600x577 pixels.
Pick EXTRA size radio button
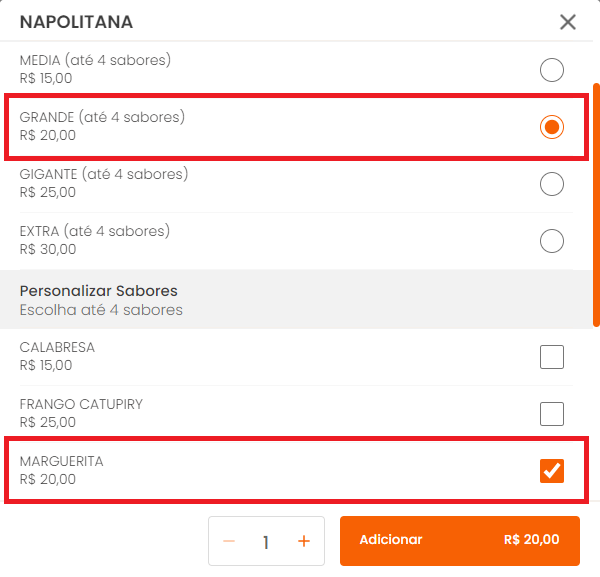click(x=551, y=241)
